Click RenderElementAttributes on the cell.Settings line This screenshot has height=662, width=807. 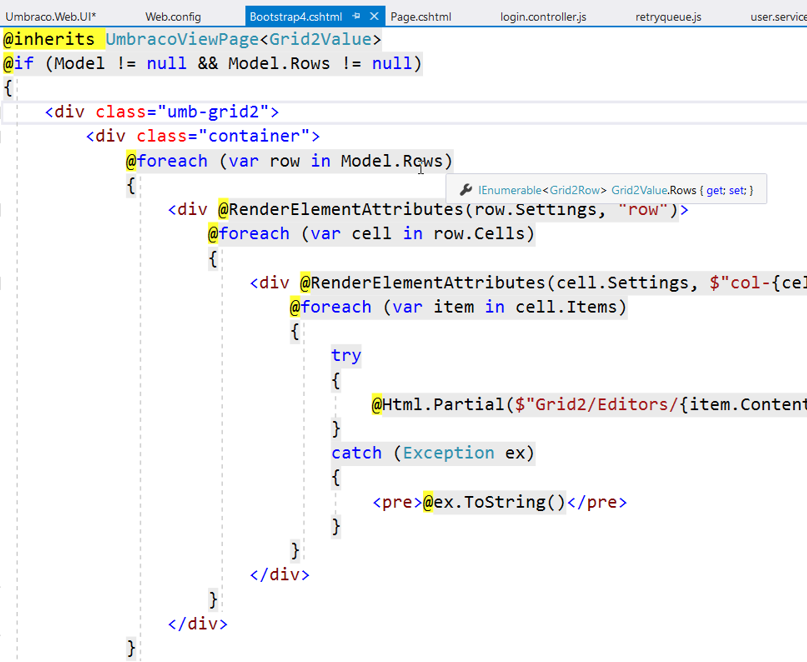click(428, 282)
